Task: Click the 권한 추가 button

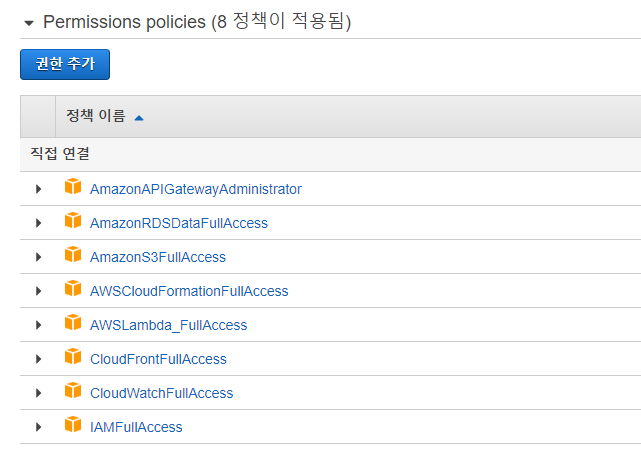Action: 65,65
